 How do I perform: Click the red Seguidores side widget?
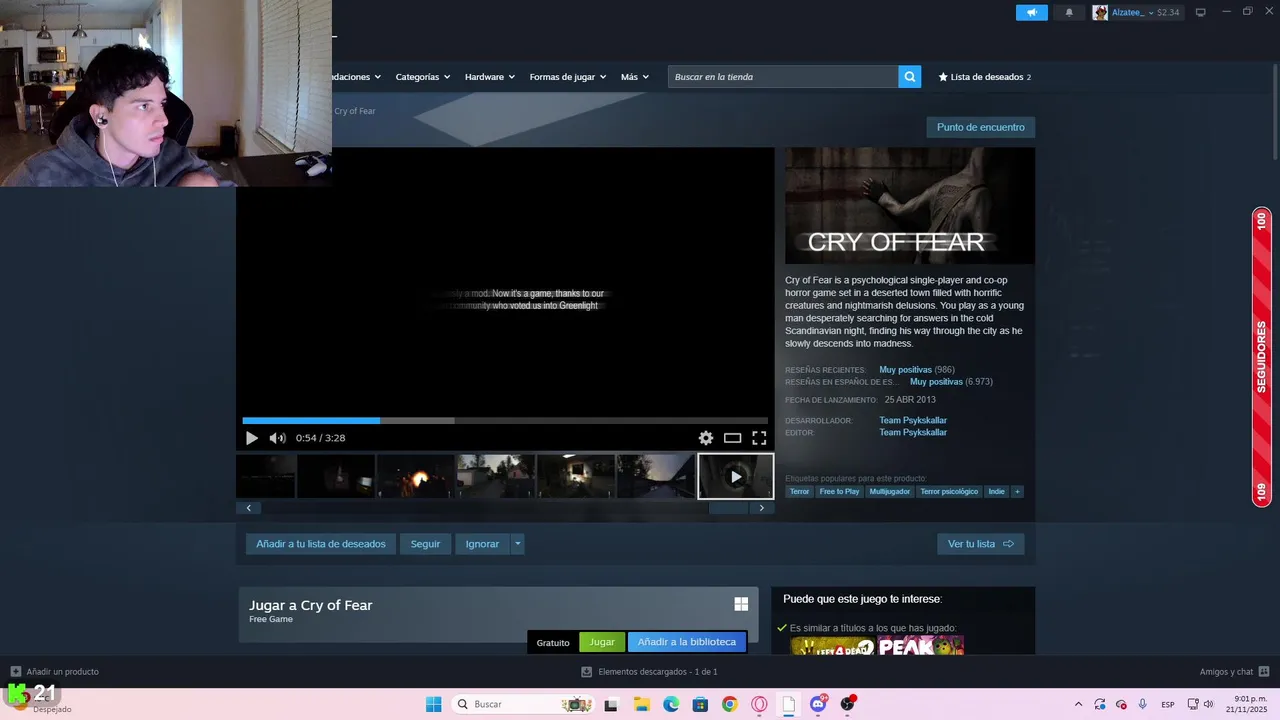[1261, 357]
